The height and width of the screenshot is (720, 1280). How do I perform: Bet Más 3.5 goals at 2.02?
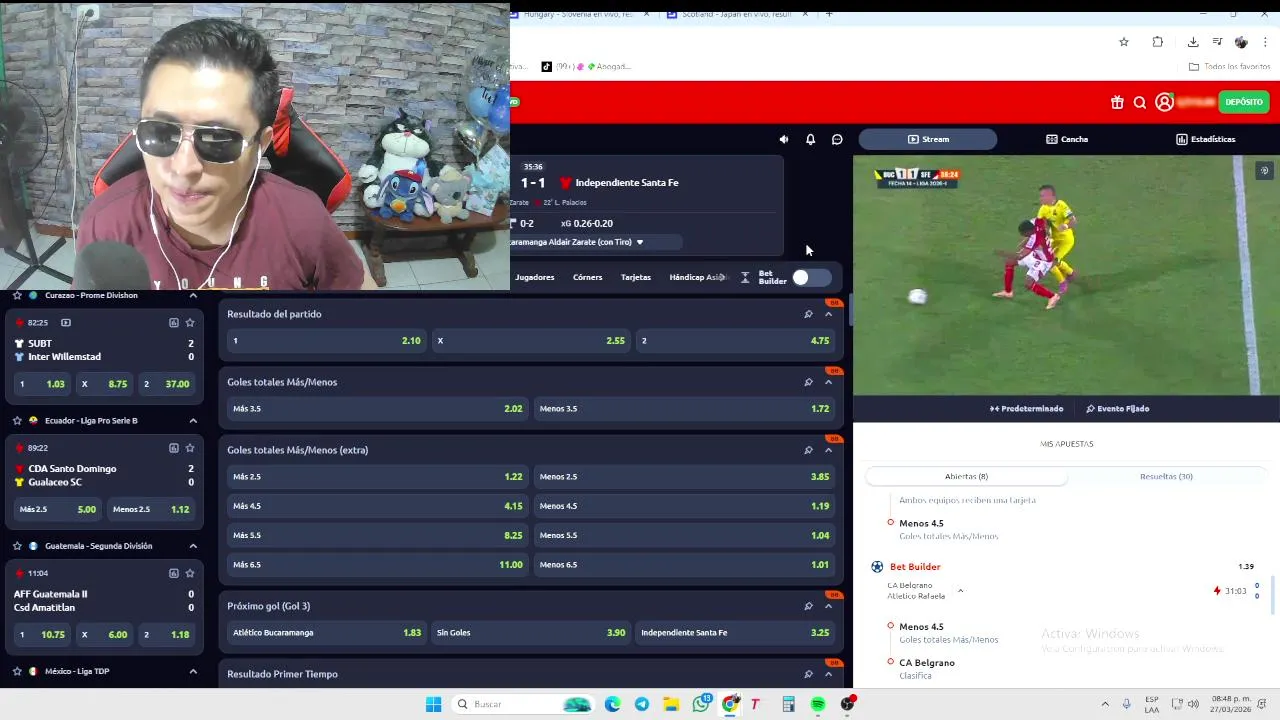[377, 409]
